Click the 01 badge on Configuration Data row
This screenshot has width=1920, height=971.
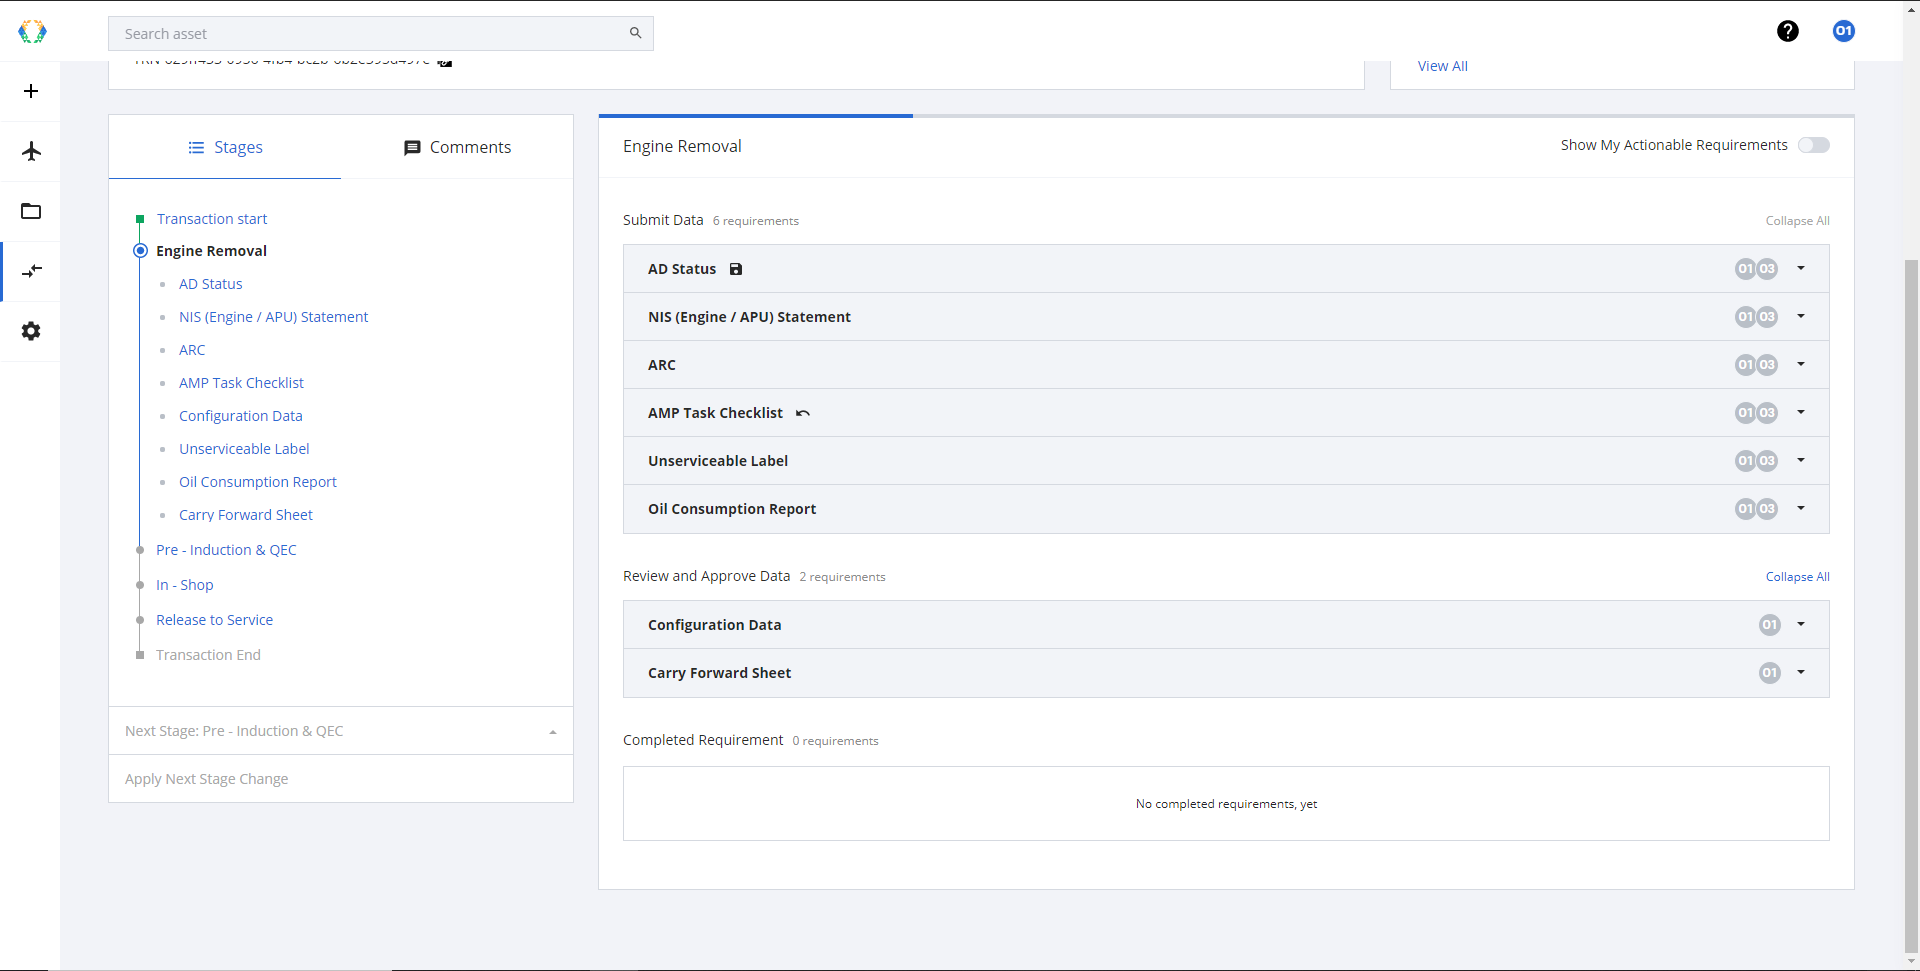pyautogui.click(x=1770, y=625)
